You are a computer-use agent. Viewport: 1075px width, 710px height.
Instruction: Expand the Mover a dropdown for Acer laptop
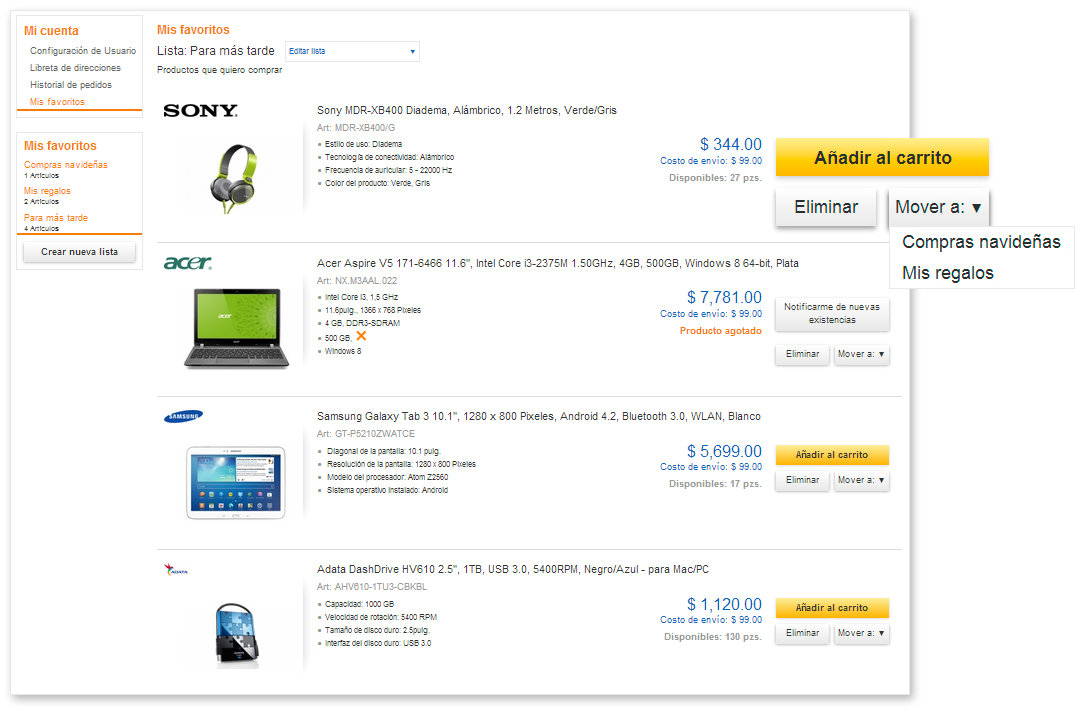tap(861, 354)
